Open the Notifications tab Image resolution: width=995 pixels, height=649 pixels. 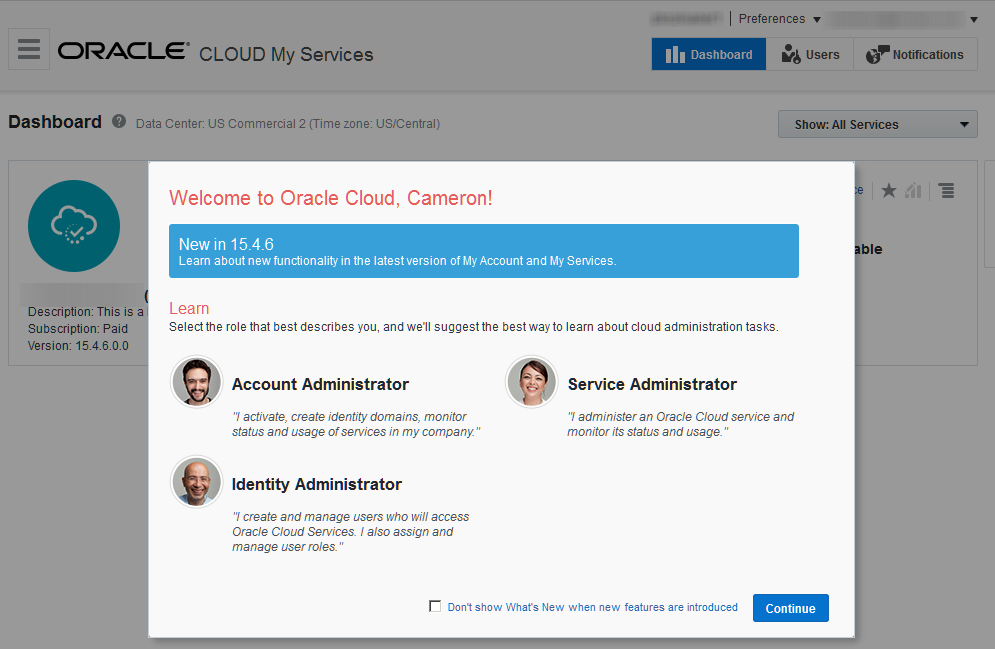tap(915, 55)
